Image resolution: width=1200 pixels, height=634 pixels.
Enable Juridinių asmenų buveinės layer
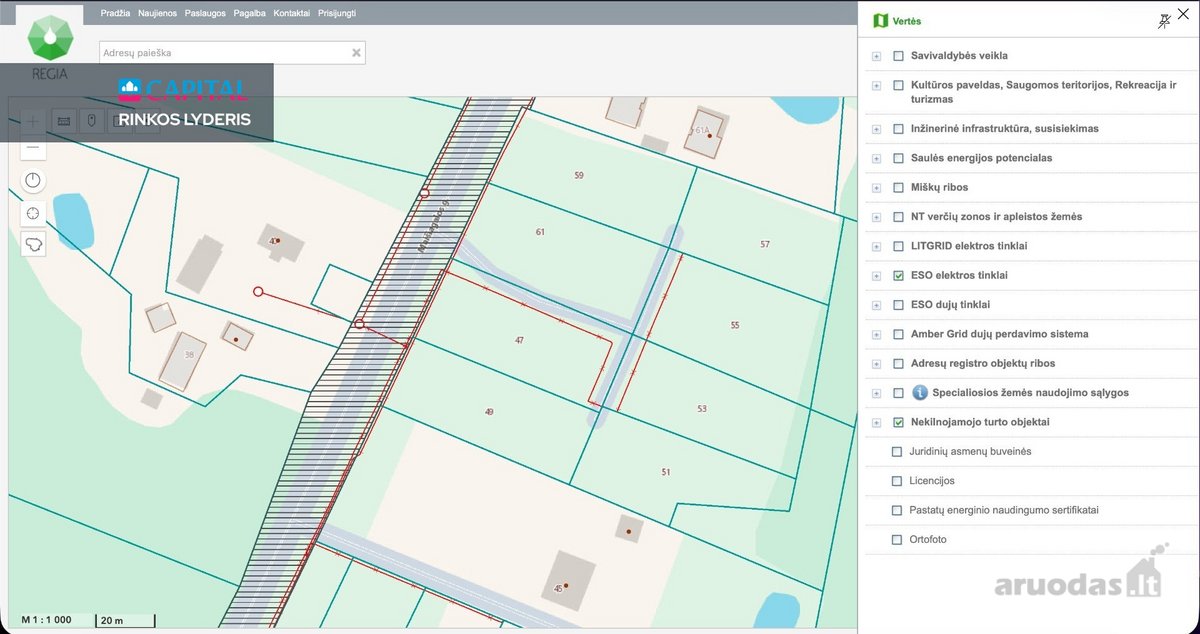pos(897,452)
